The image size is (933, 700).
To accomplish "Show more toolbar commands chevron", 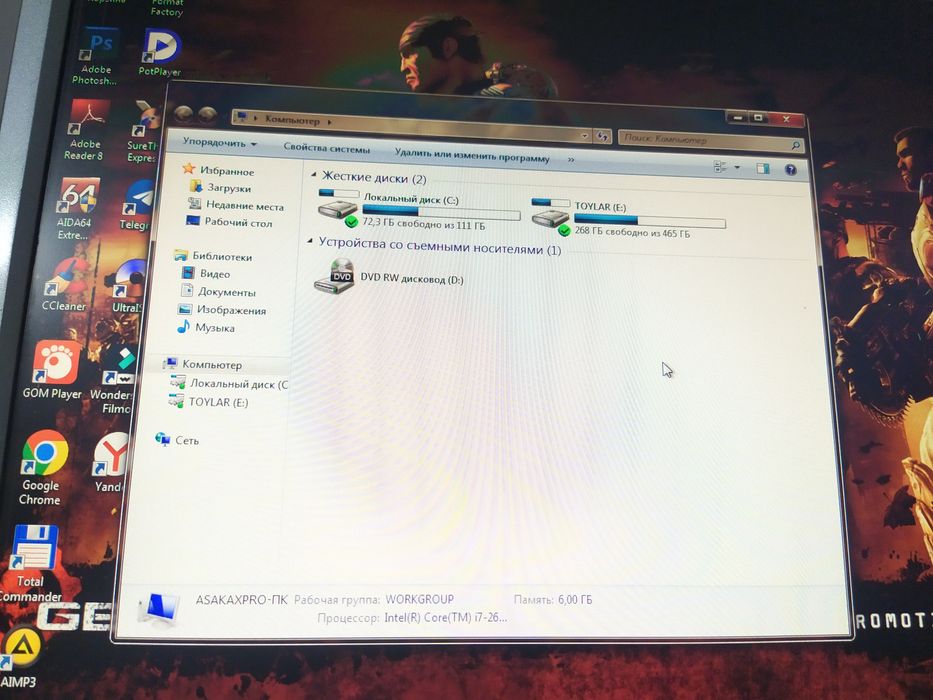I will click(571, 160).
